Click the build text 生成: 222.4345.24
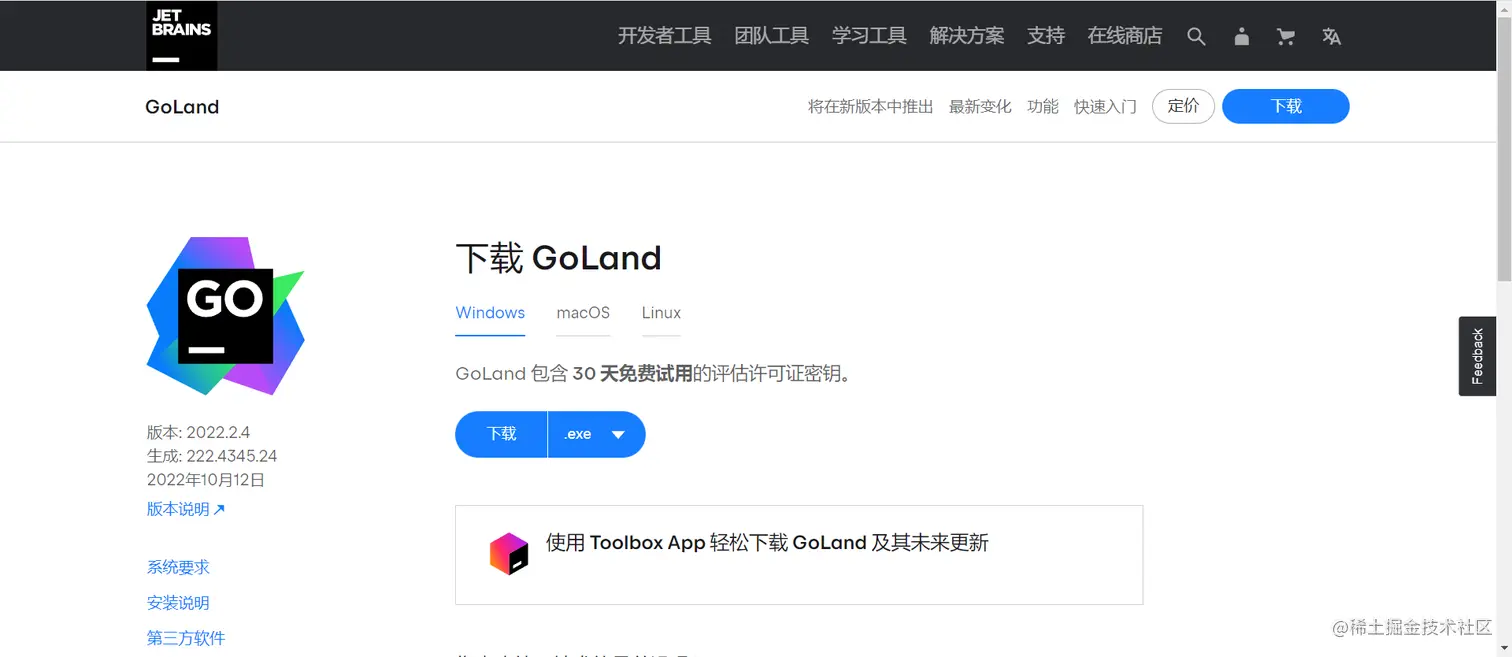 pyautogui.click(x=212, y=456)
